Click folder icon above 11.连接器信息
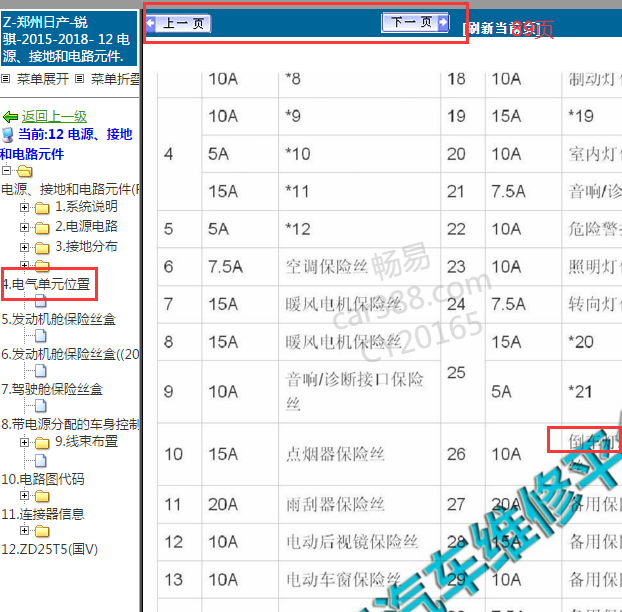This screenshot has height=612, width=622. click(x=42, y=496)
